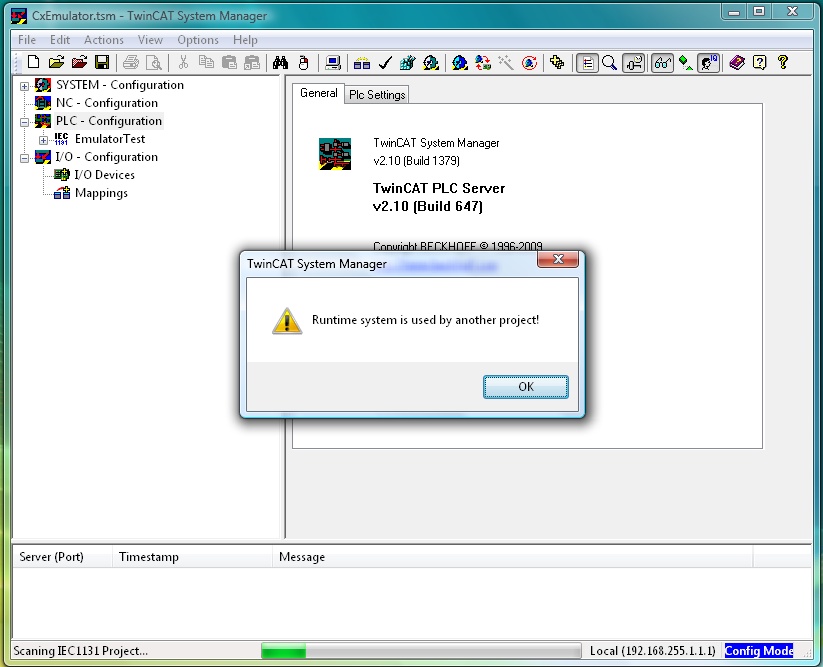Click the Local (192.168.255.1.1.1) status entry
Image resolution: width=823 pixels, height=667 pixels.
point(652,651)
